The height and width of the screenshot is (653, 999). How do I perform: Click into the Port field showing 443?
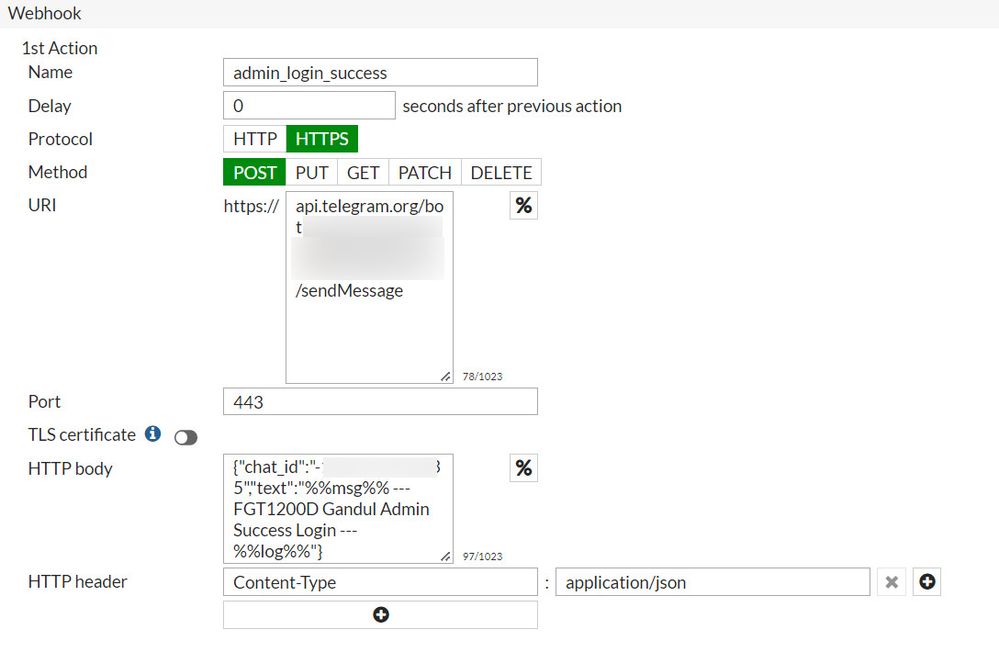pos(380,401)
